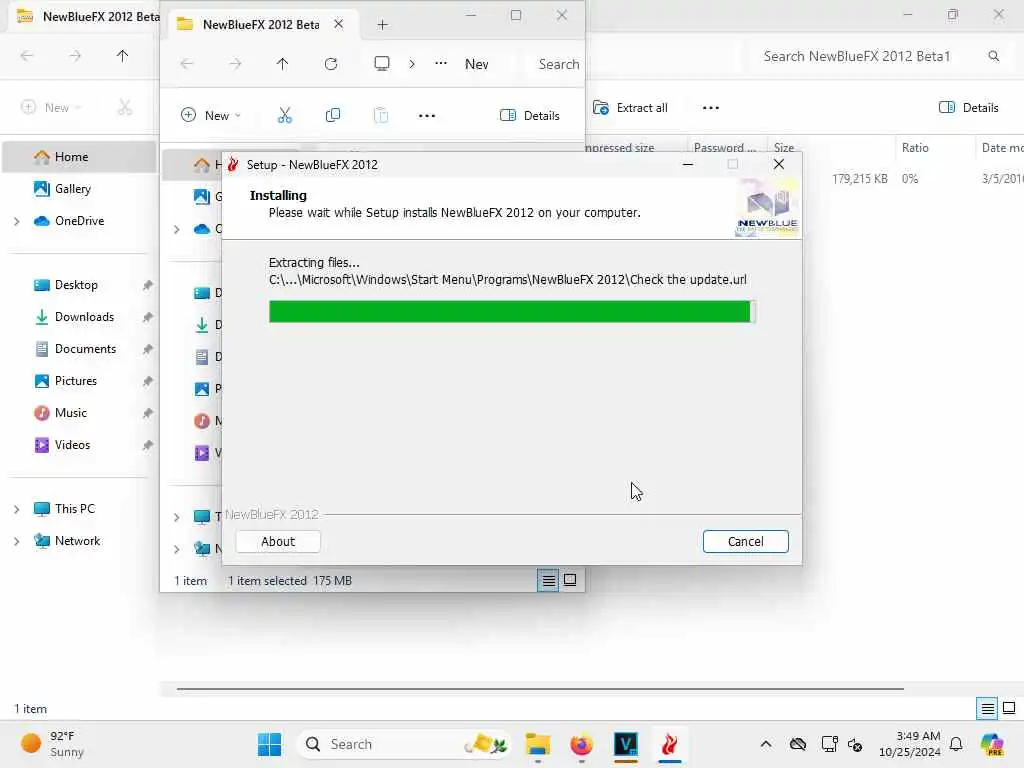
Task: Expand the This PC chevron in front Explorer sidebar
Action: (176, 517)
